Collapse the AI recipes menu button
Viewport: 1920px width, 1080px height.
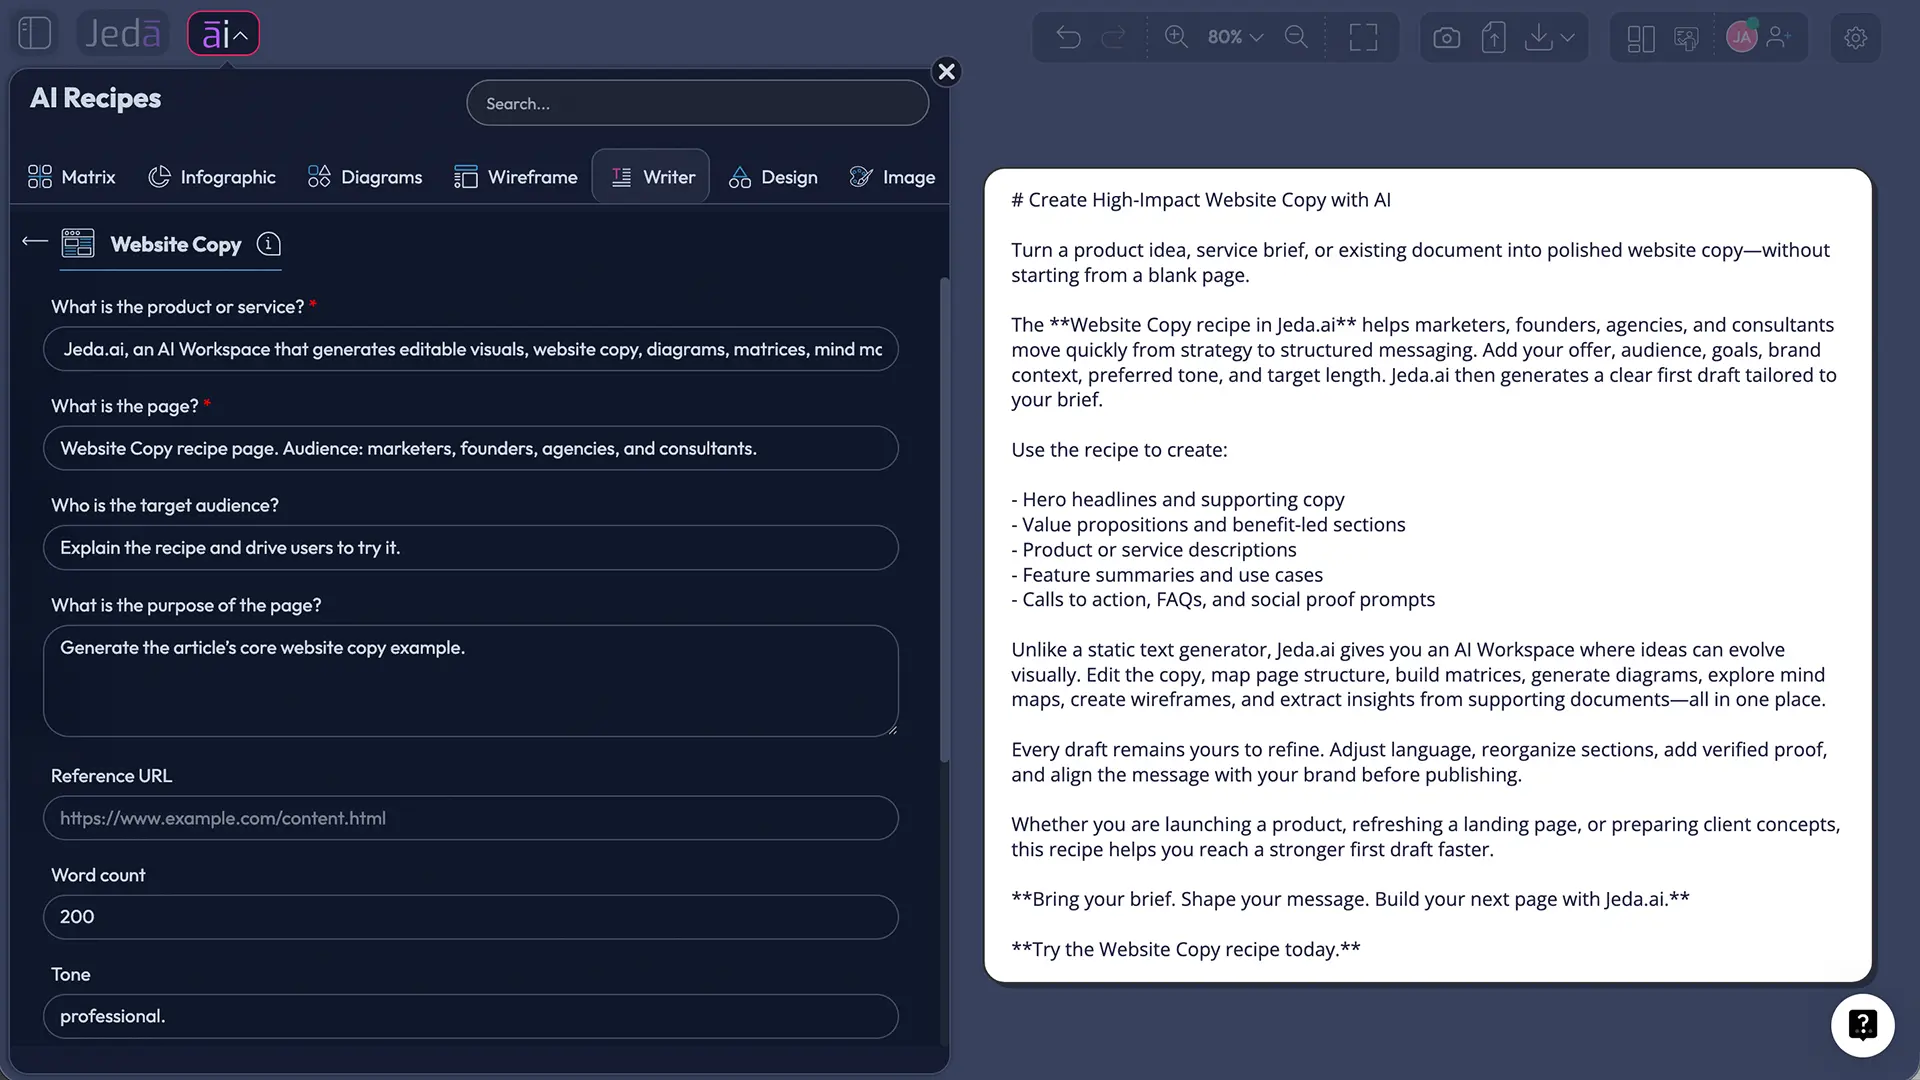224,34
